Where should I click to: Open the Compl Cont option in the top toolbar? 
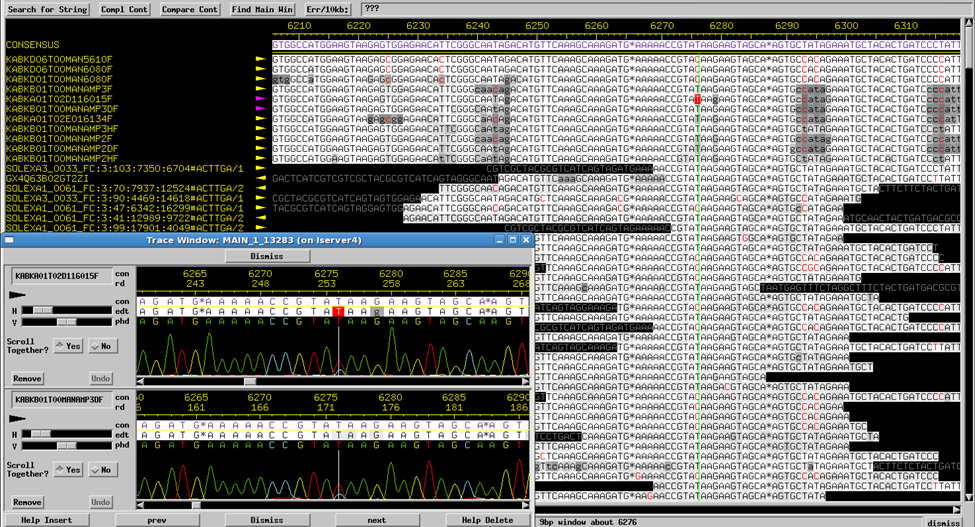(124, 9)
